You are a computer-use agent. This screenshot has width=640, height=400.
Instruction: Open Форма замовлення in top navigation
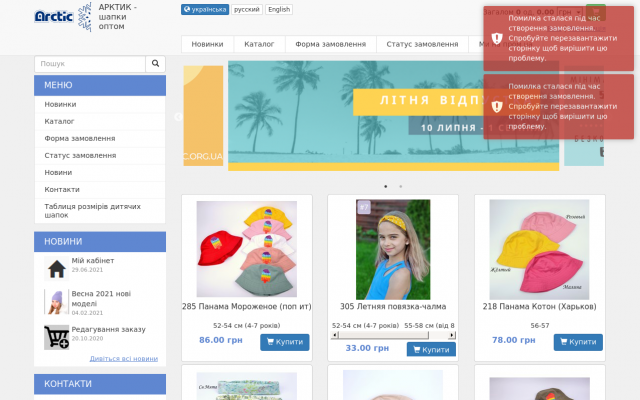(x=331, y=44)
